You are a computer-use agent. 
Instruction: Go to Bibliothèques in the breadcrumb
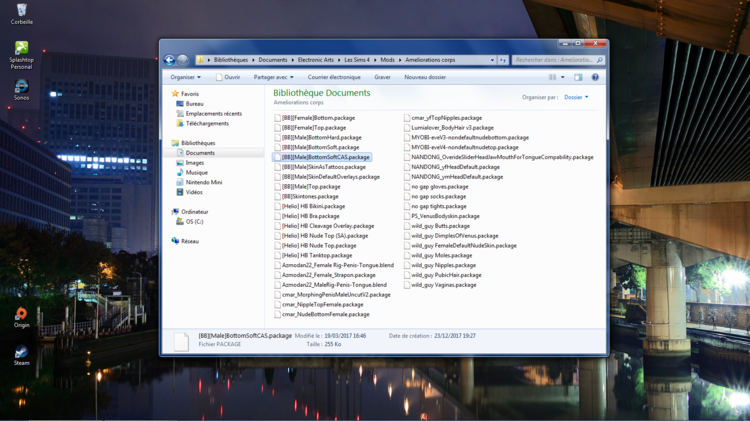231,60
